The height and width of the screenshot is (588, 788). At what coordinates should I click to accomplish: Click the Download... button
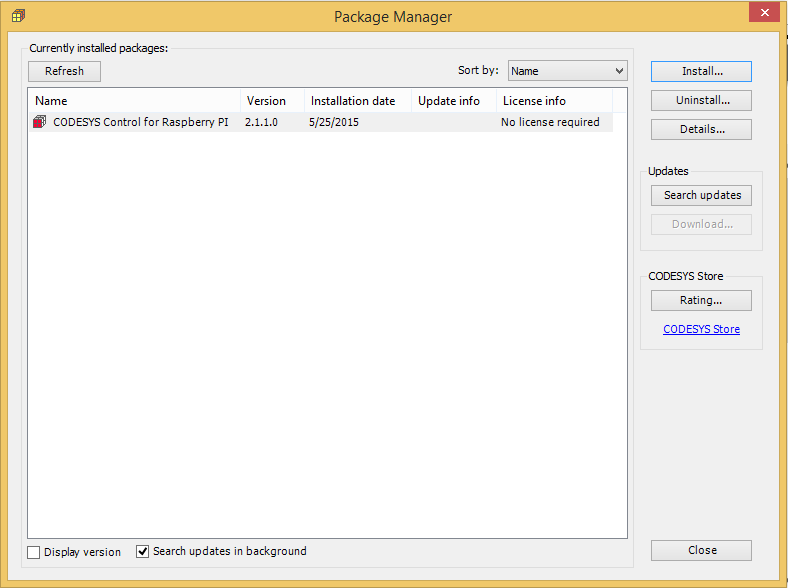point(702,225)
